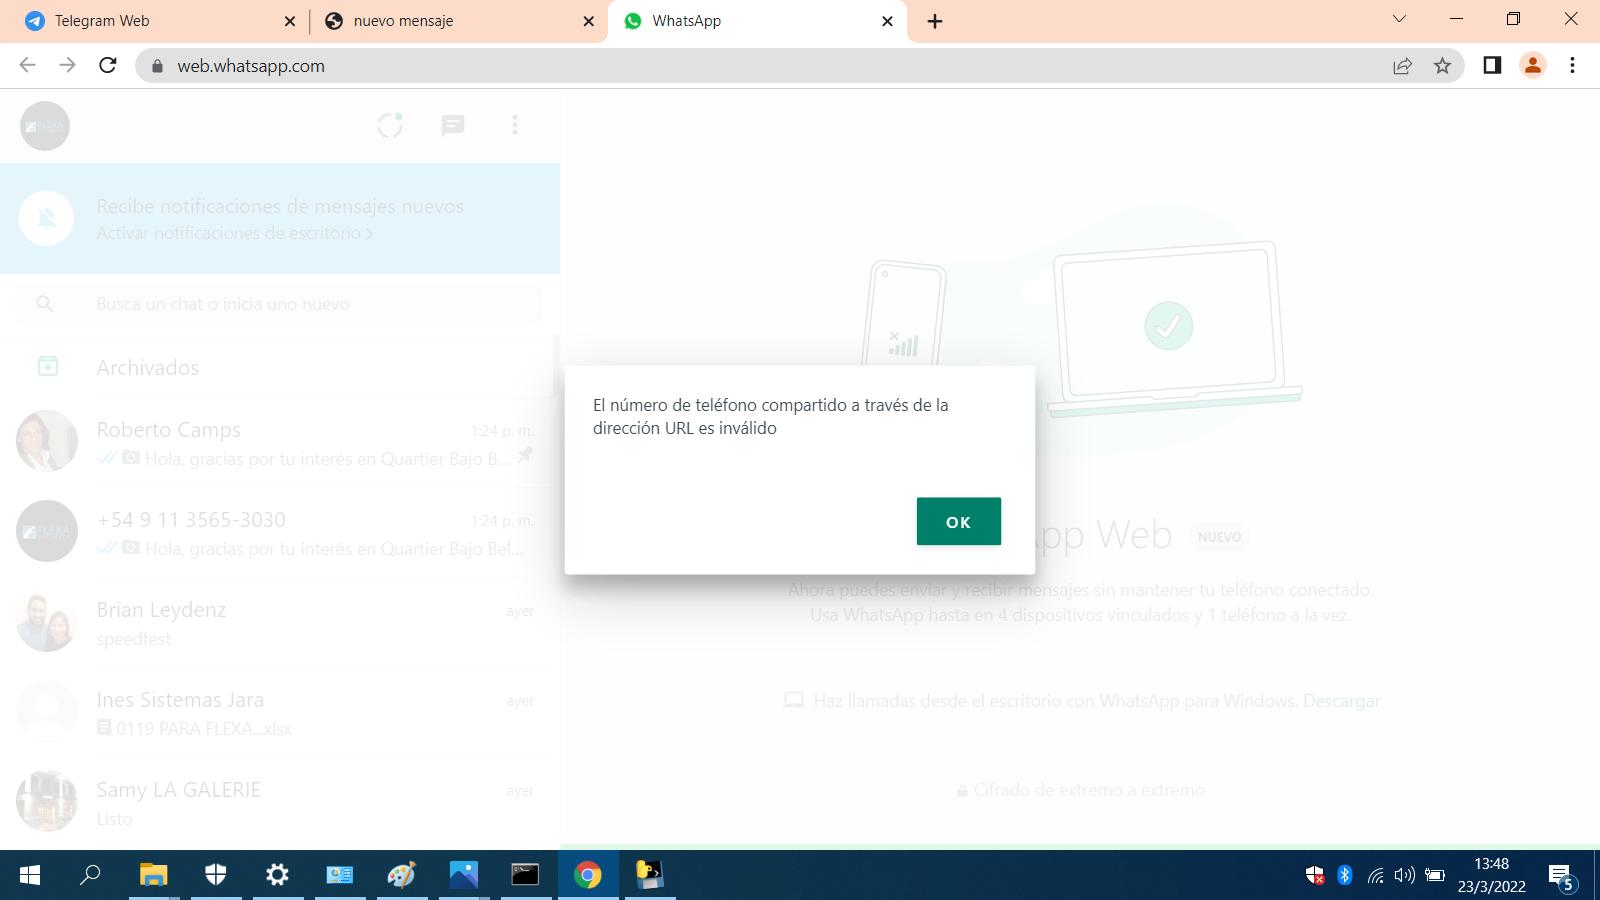This screenshot has width=1600, height=900.
Task: Go back in browser history
Action: (27, 65)
